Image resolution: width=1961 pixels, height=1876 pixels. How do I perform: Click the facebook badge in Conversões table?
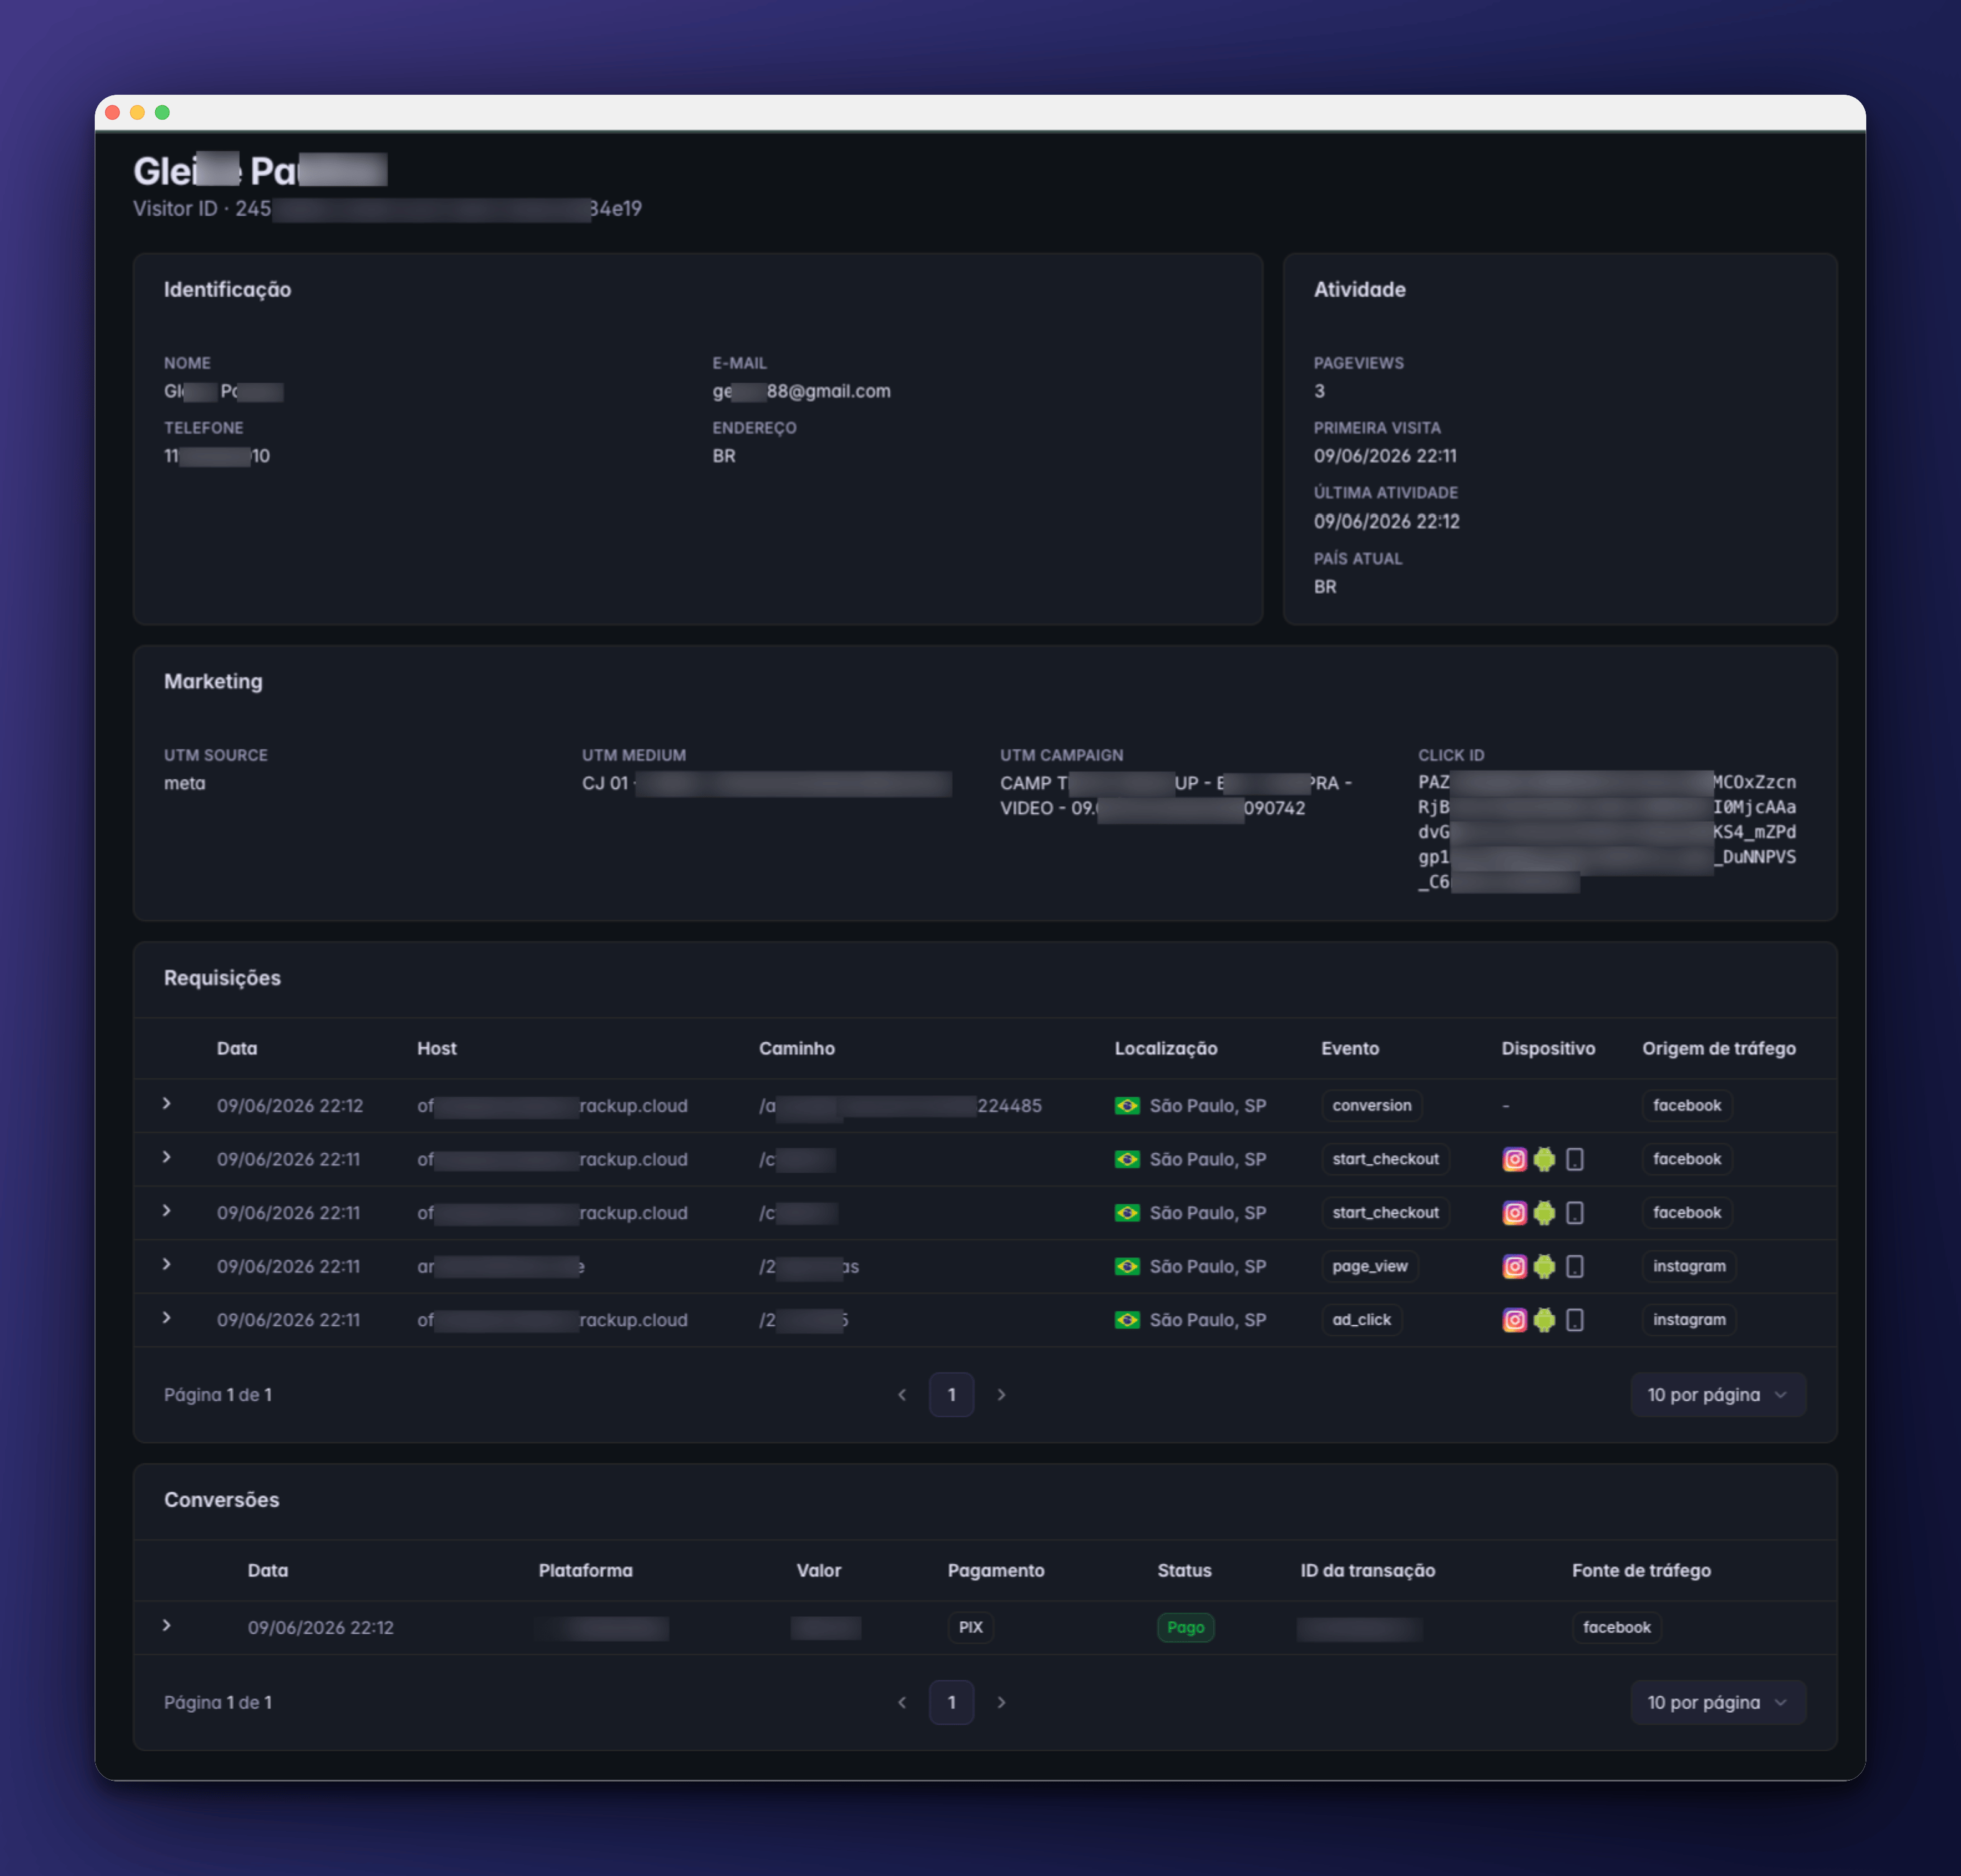tap(1616, 1627)
